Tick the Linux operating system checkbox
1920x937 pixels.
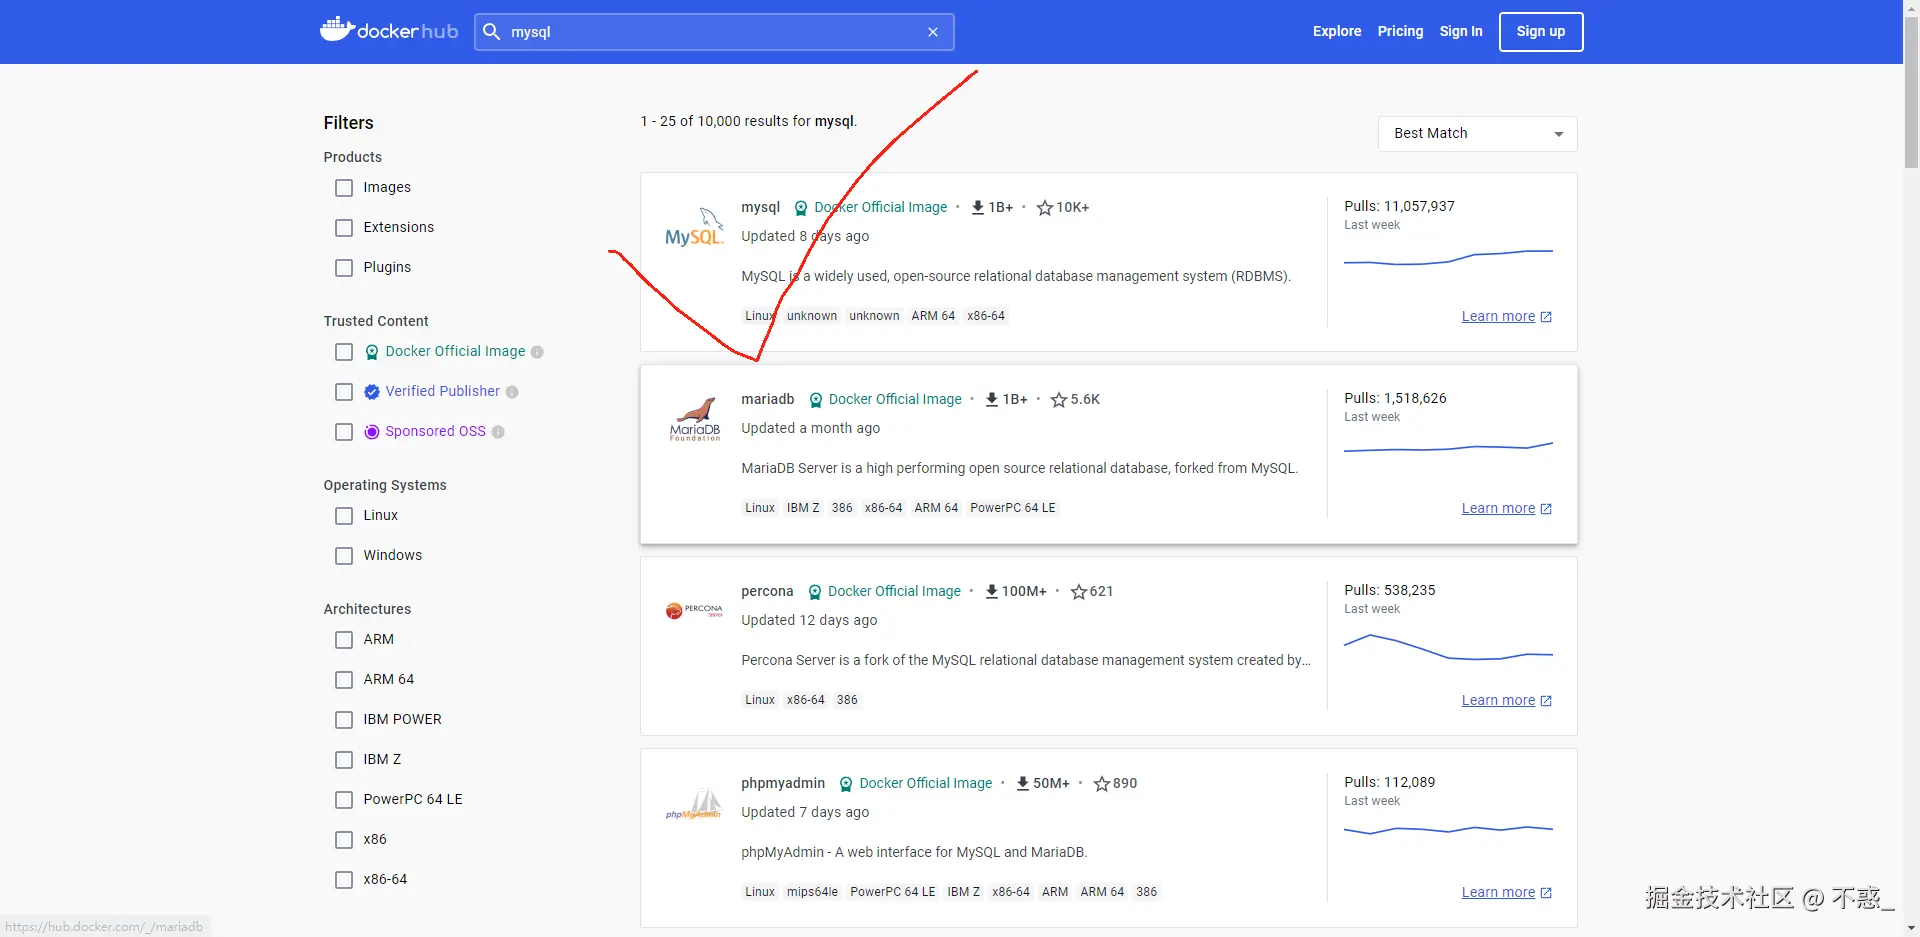[x=344, y=516]
